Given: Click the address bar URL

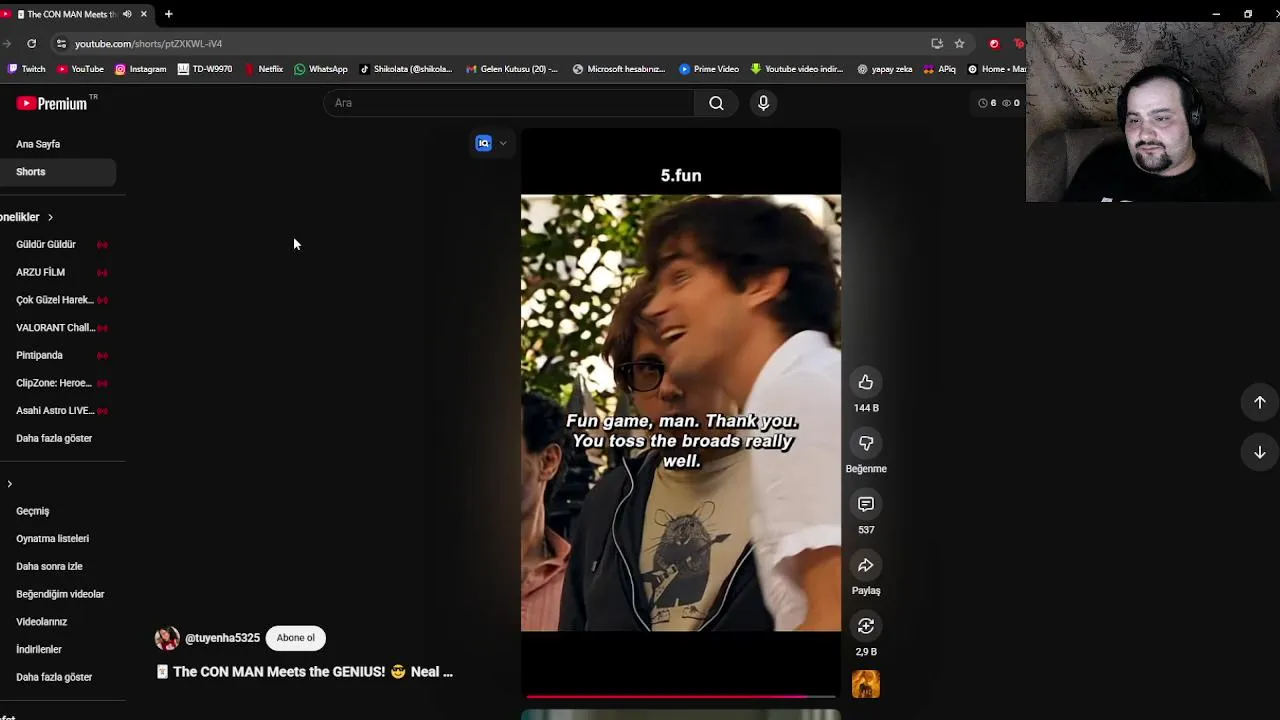Looking at the screenshot, I should (x=148, y=44).
